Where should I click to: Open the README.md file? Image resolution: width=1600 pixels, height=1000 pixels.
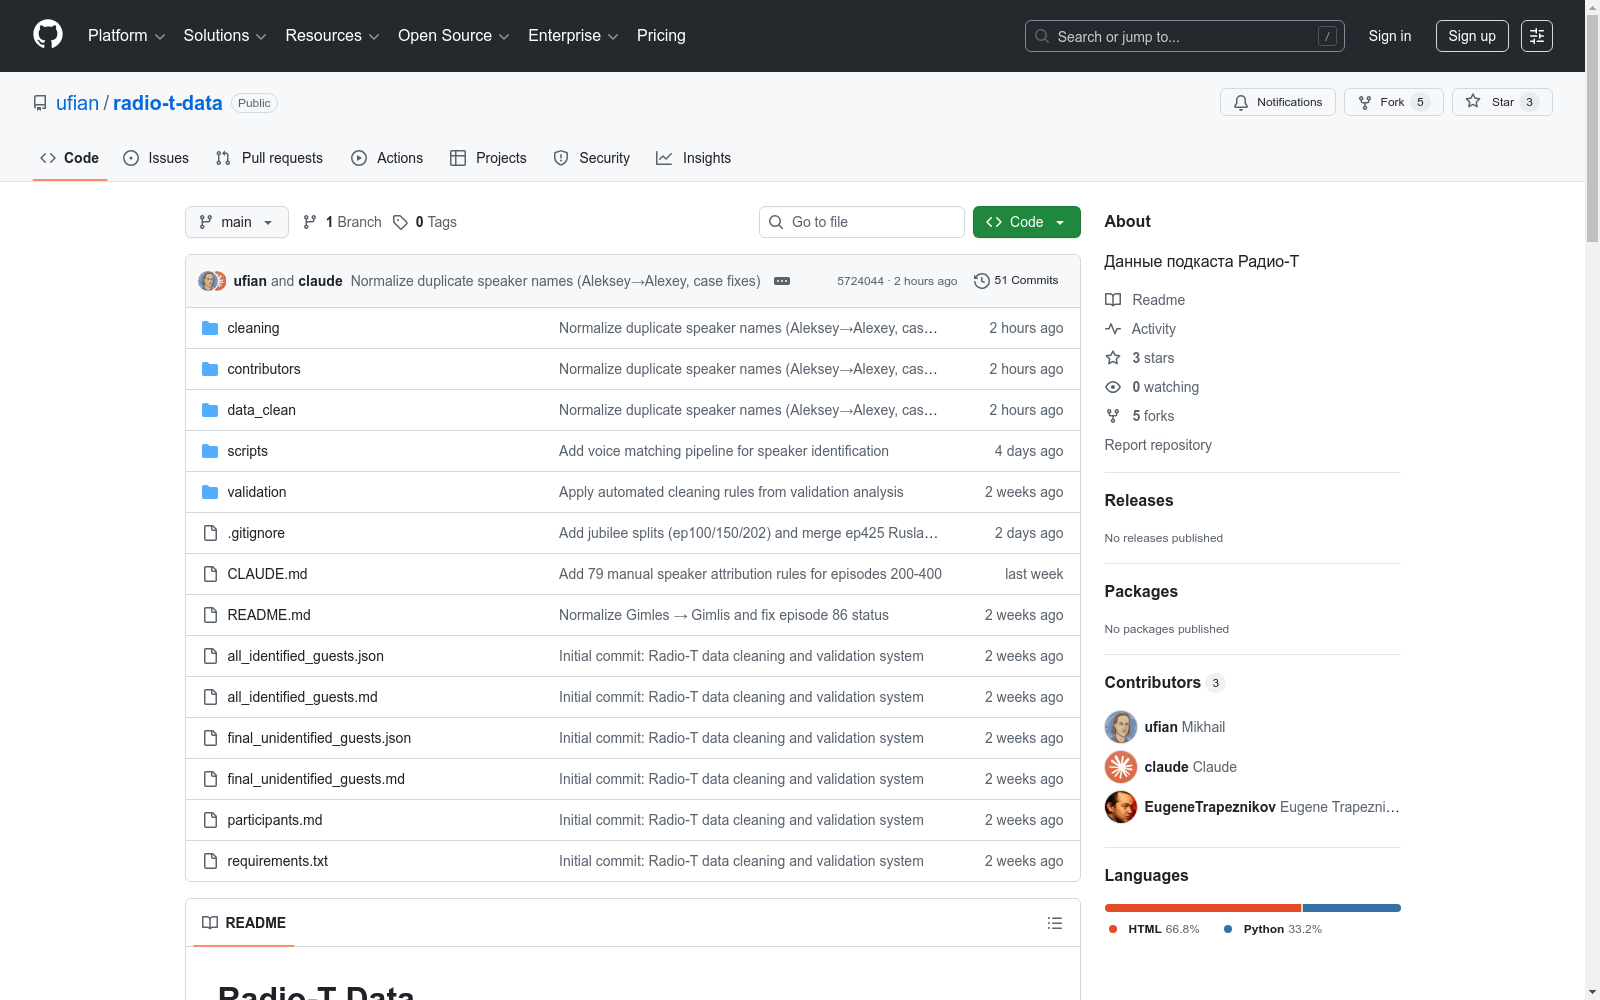[269, 615]
